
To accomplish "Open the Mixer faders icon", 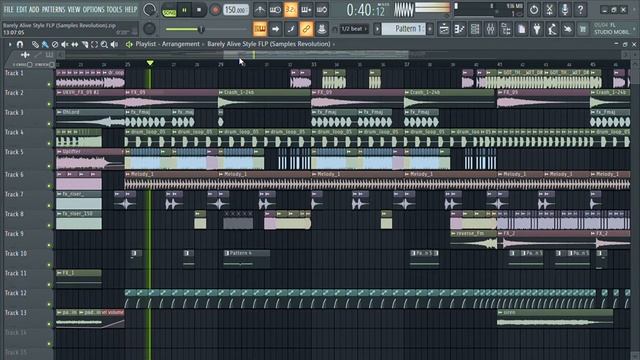I will (x=491, y=29).
